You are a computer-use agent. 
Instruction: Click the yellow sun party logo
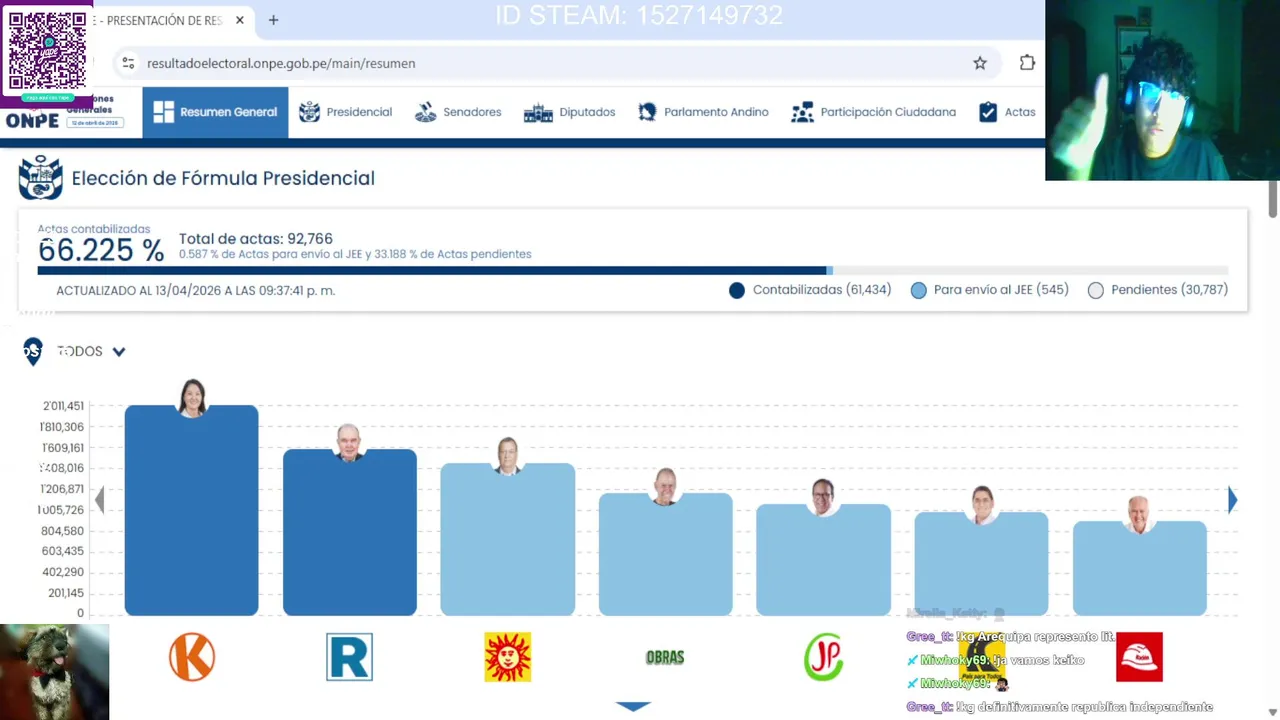pos(507,657)
